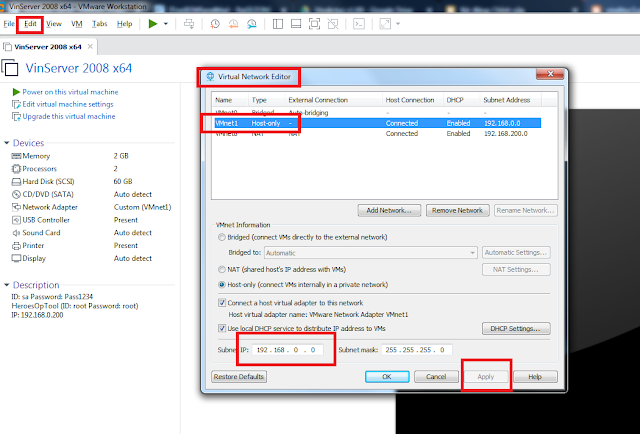Click the Sound Card device icon
This screenshot has height=434, width=640.
(16, 233)
